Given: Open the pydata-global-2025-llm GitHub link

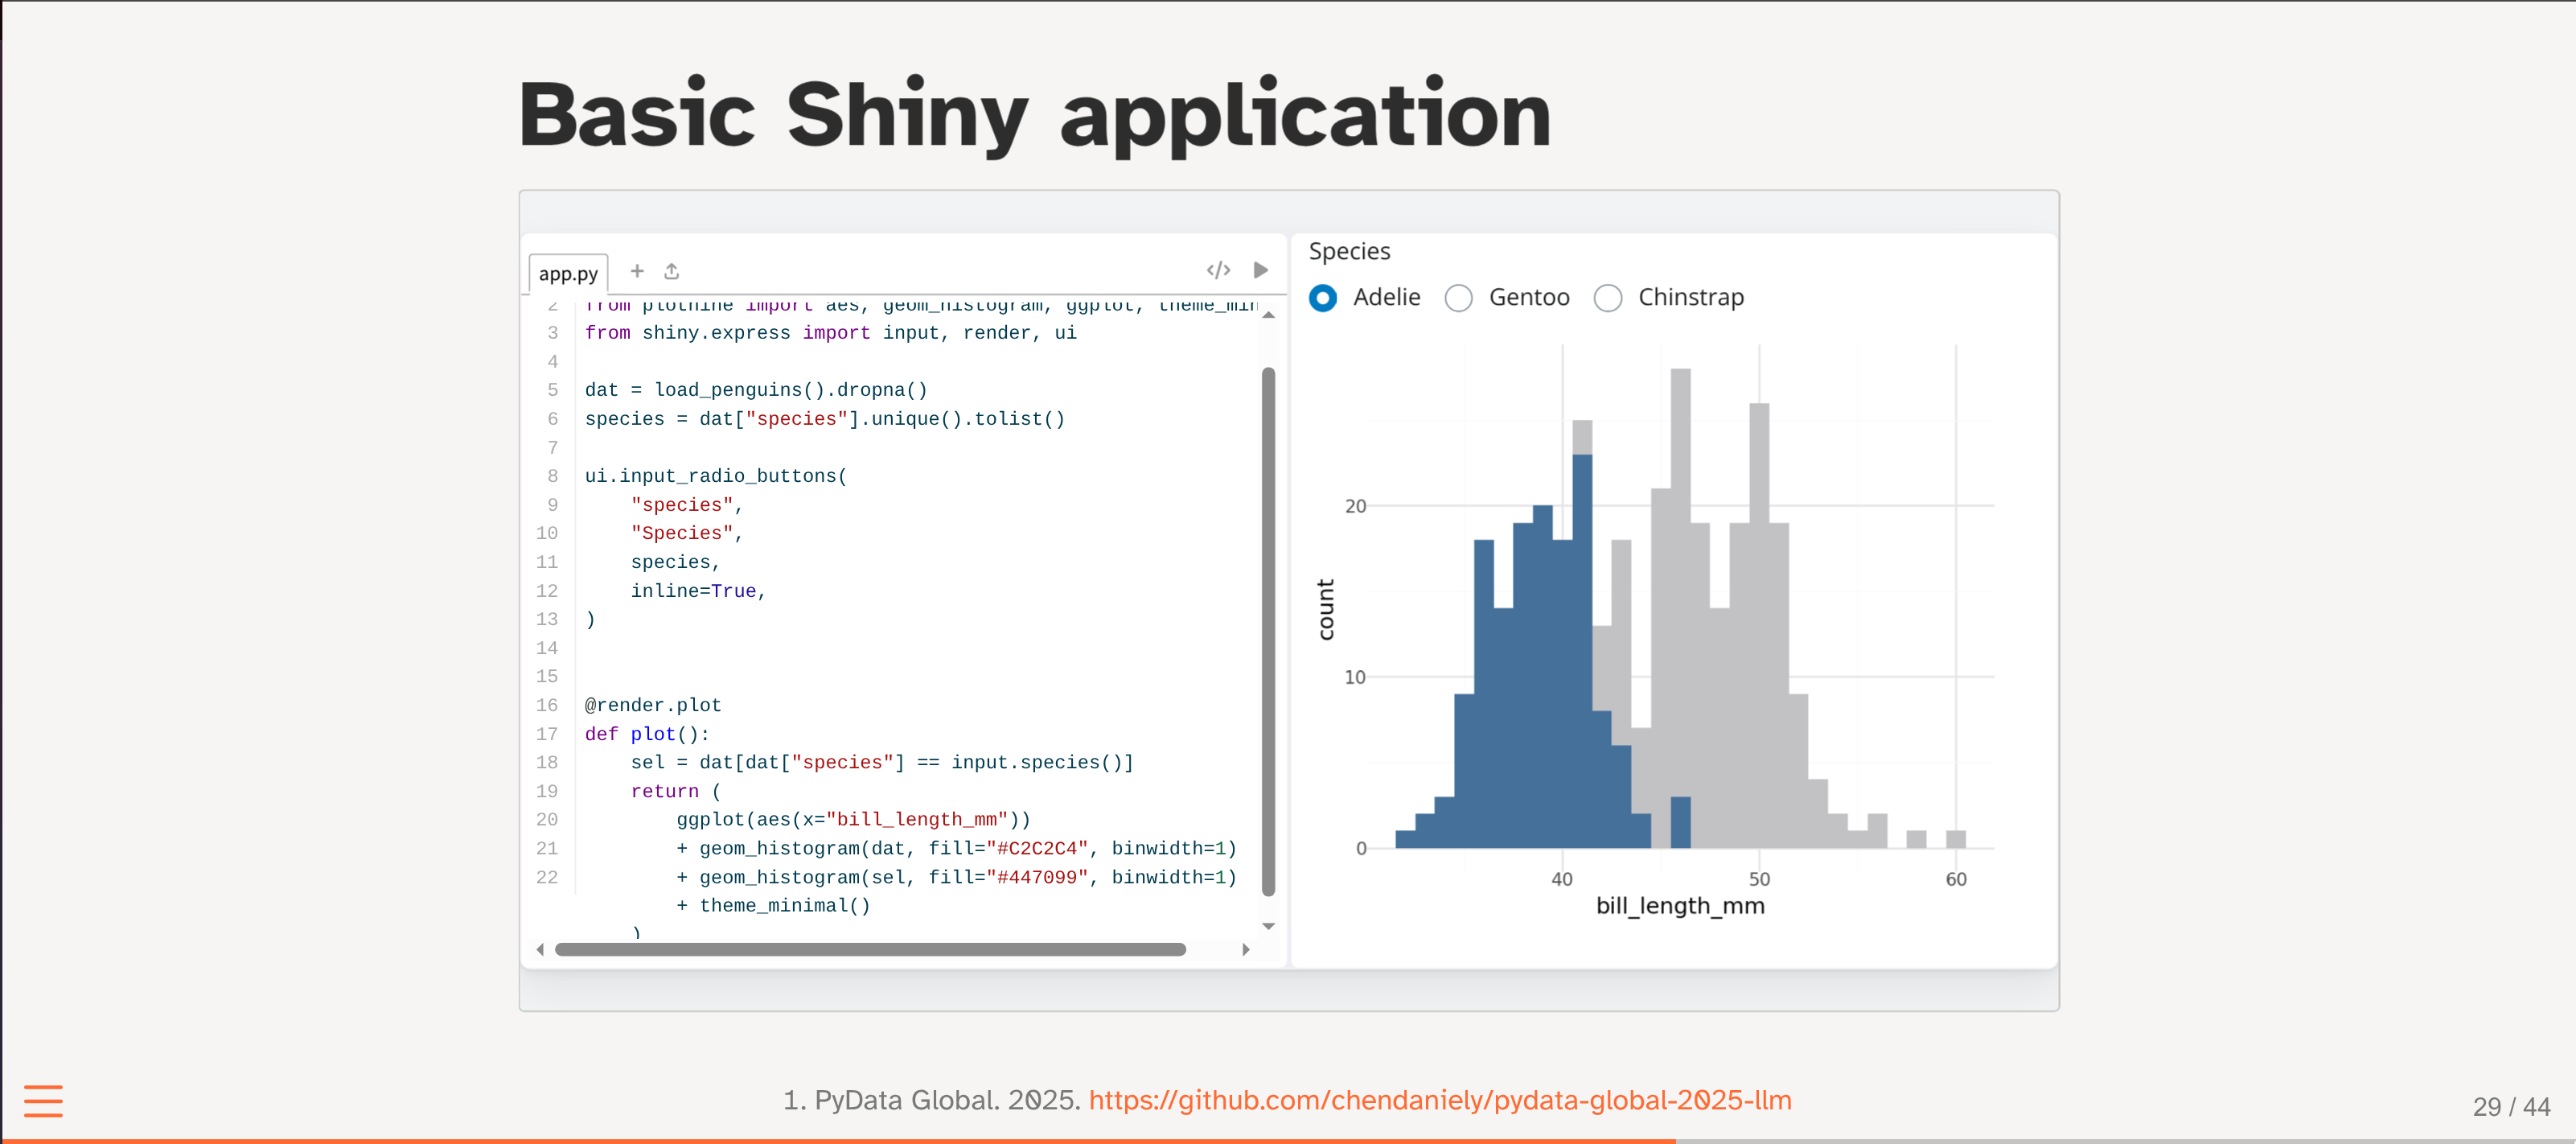Looking at the screenshot, I should [x=1440, y=1100].
